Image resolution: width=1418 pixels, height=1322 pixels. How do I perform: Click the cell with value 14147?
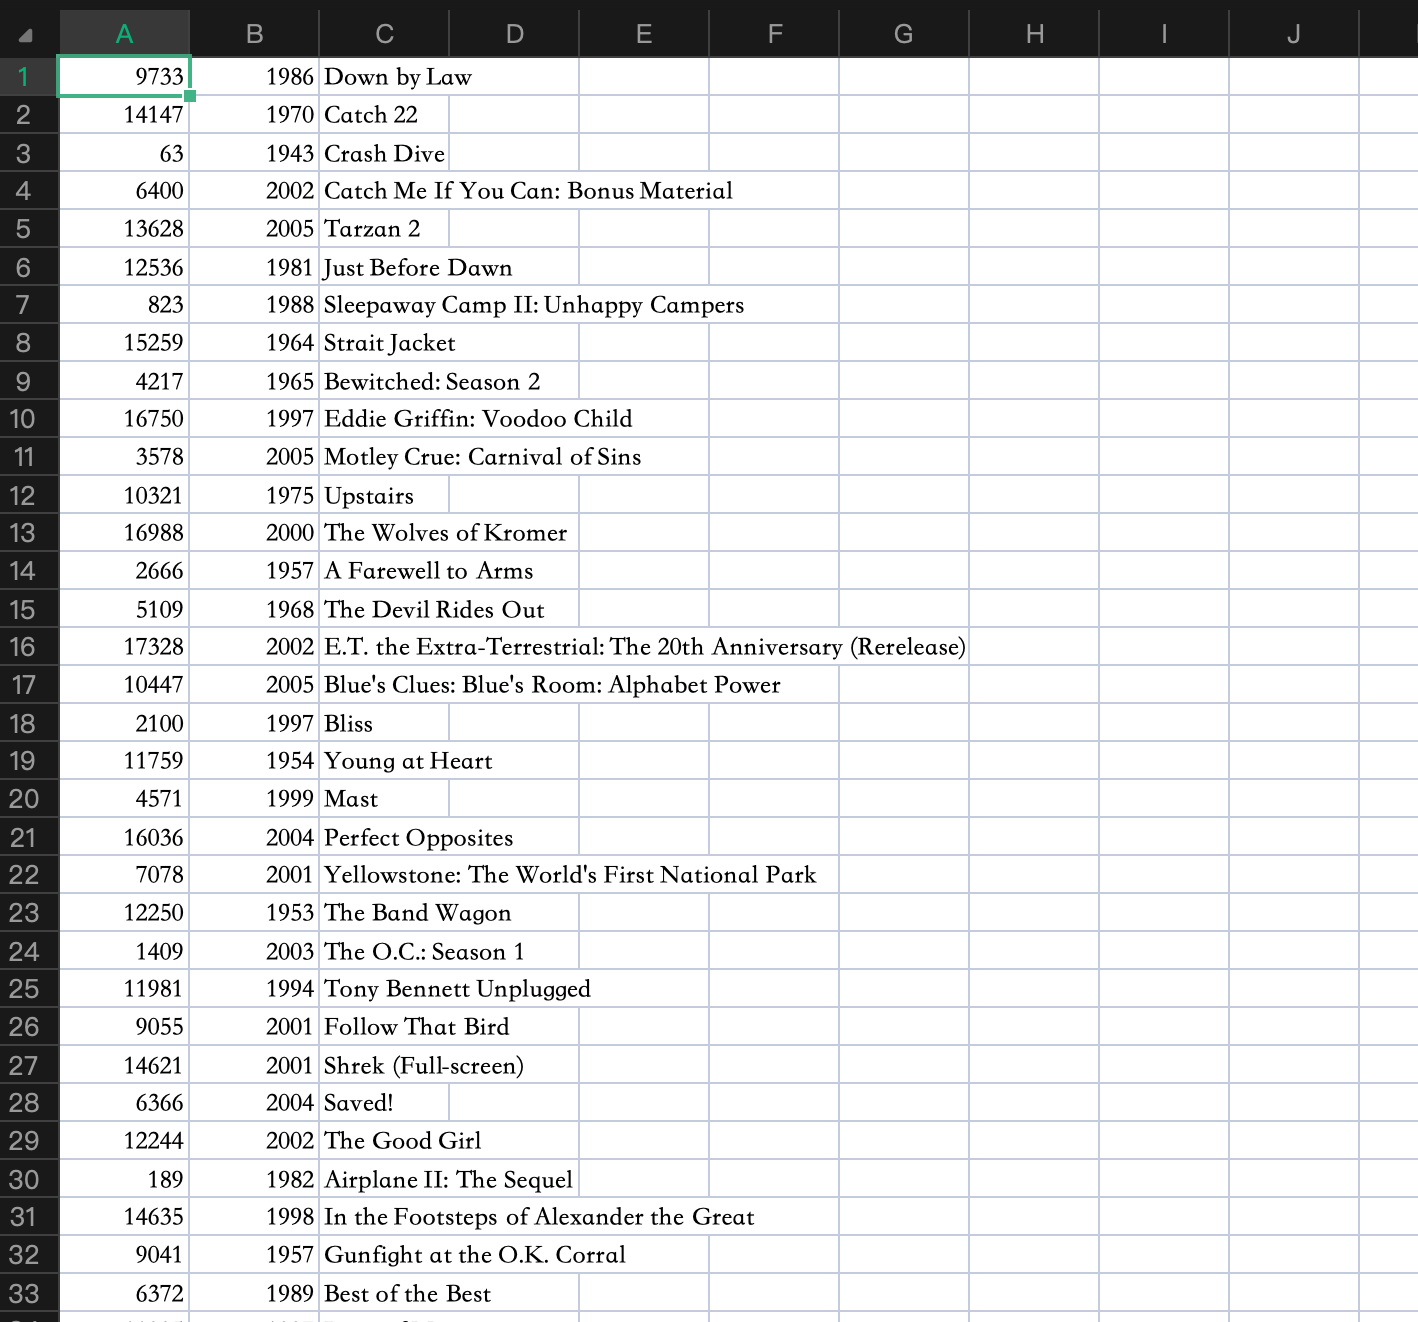point(125,115)
